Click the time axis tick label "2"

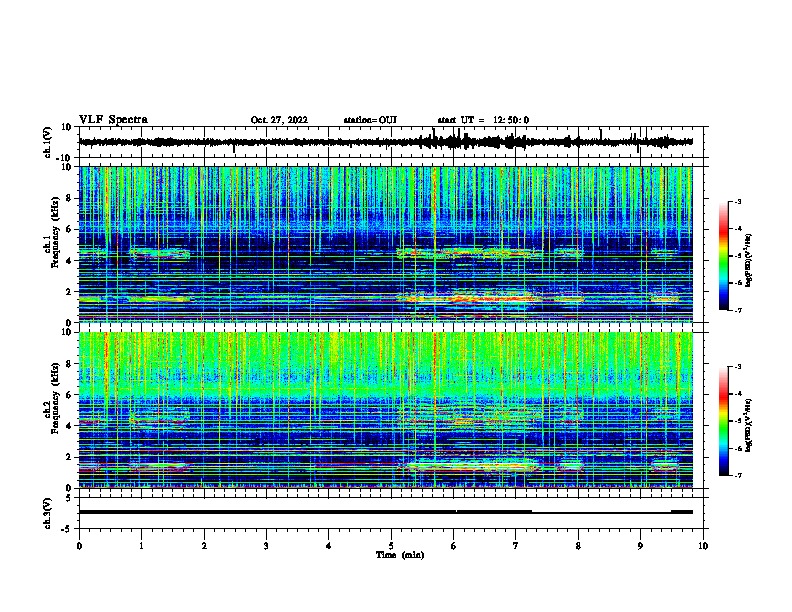[204, 545]
